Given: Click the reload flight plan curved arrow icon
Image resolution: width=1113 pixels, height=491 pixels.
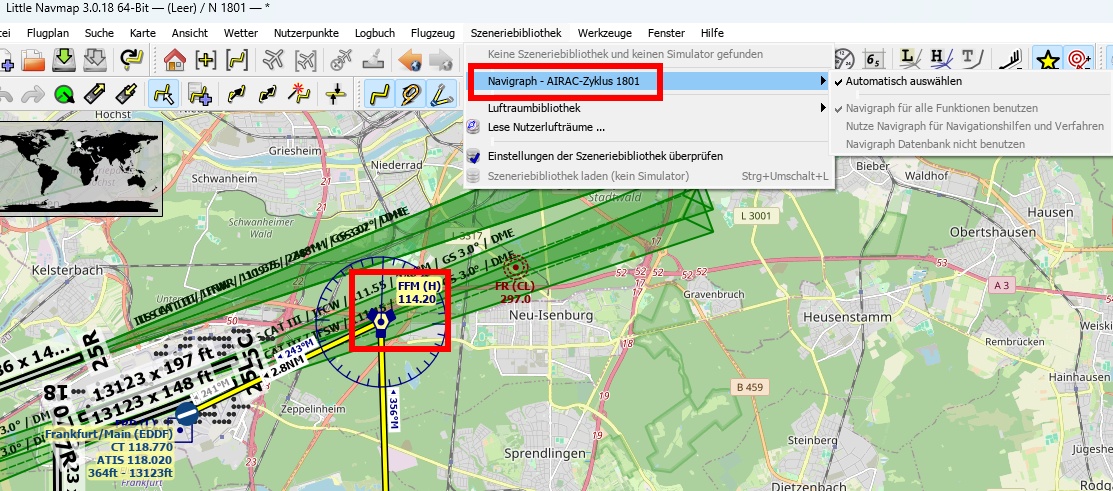Looking at the screenshot, I should (131, 60).
